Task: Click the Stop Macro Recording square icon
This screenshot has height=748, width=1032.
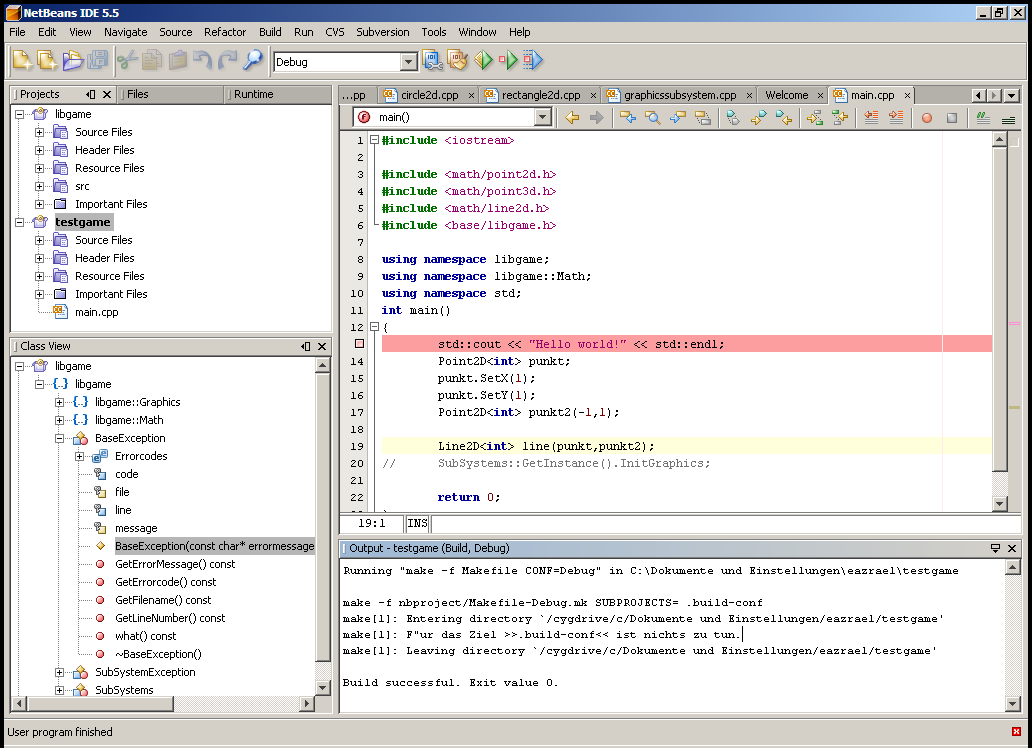Action: point(952,118)
